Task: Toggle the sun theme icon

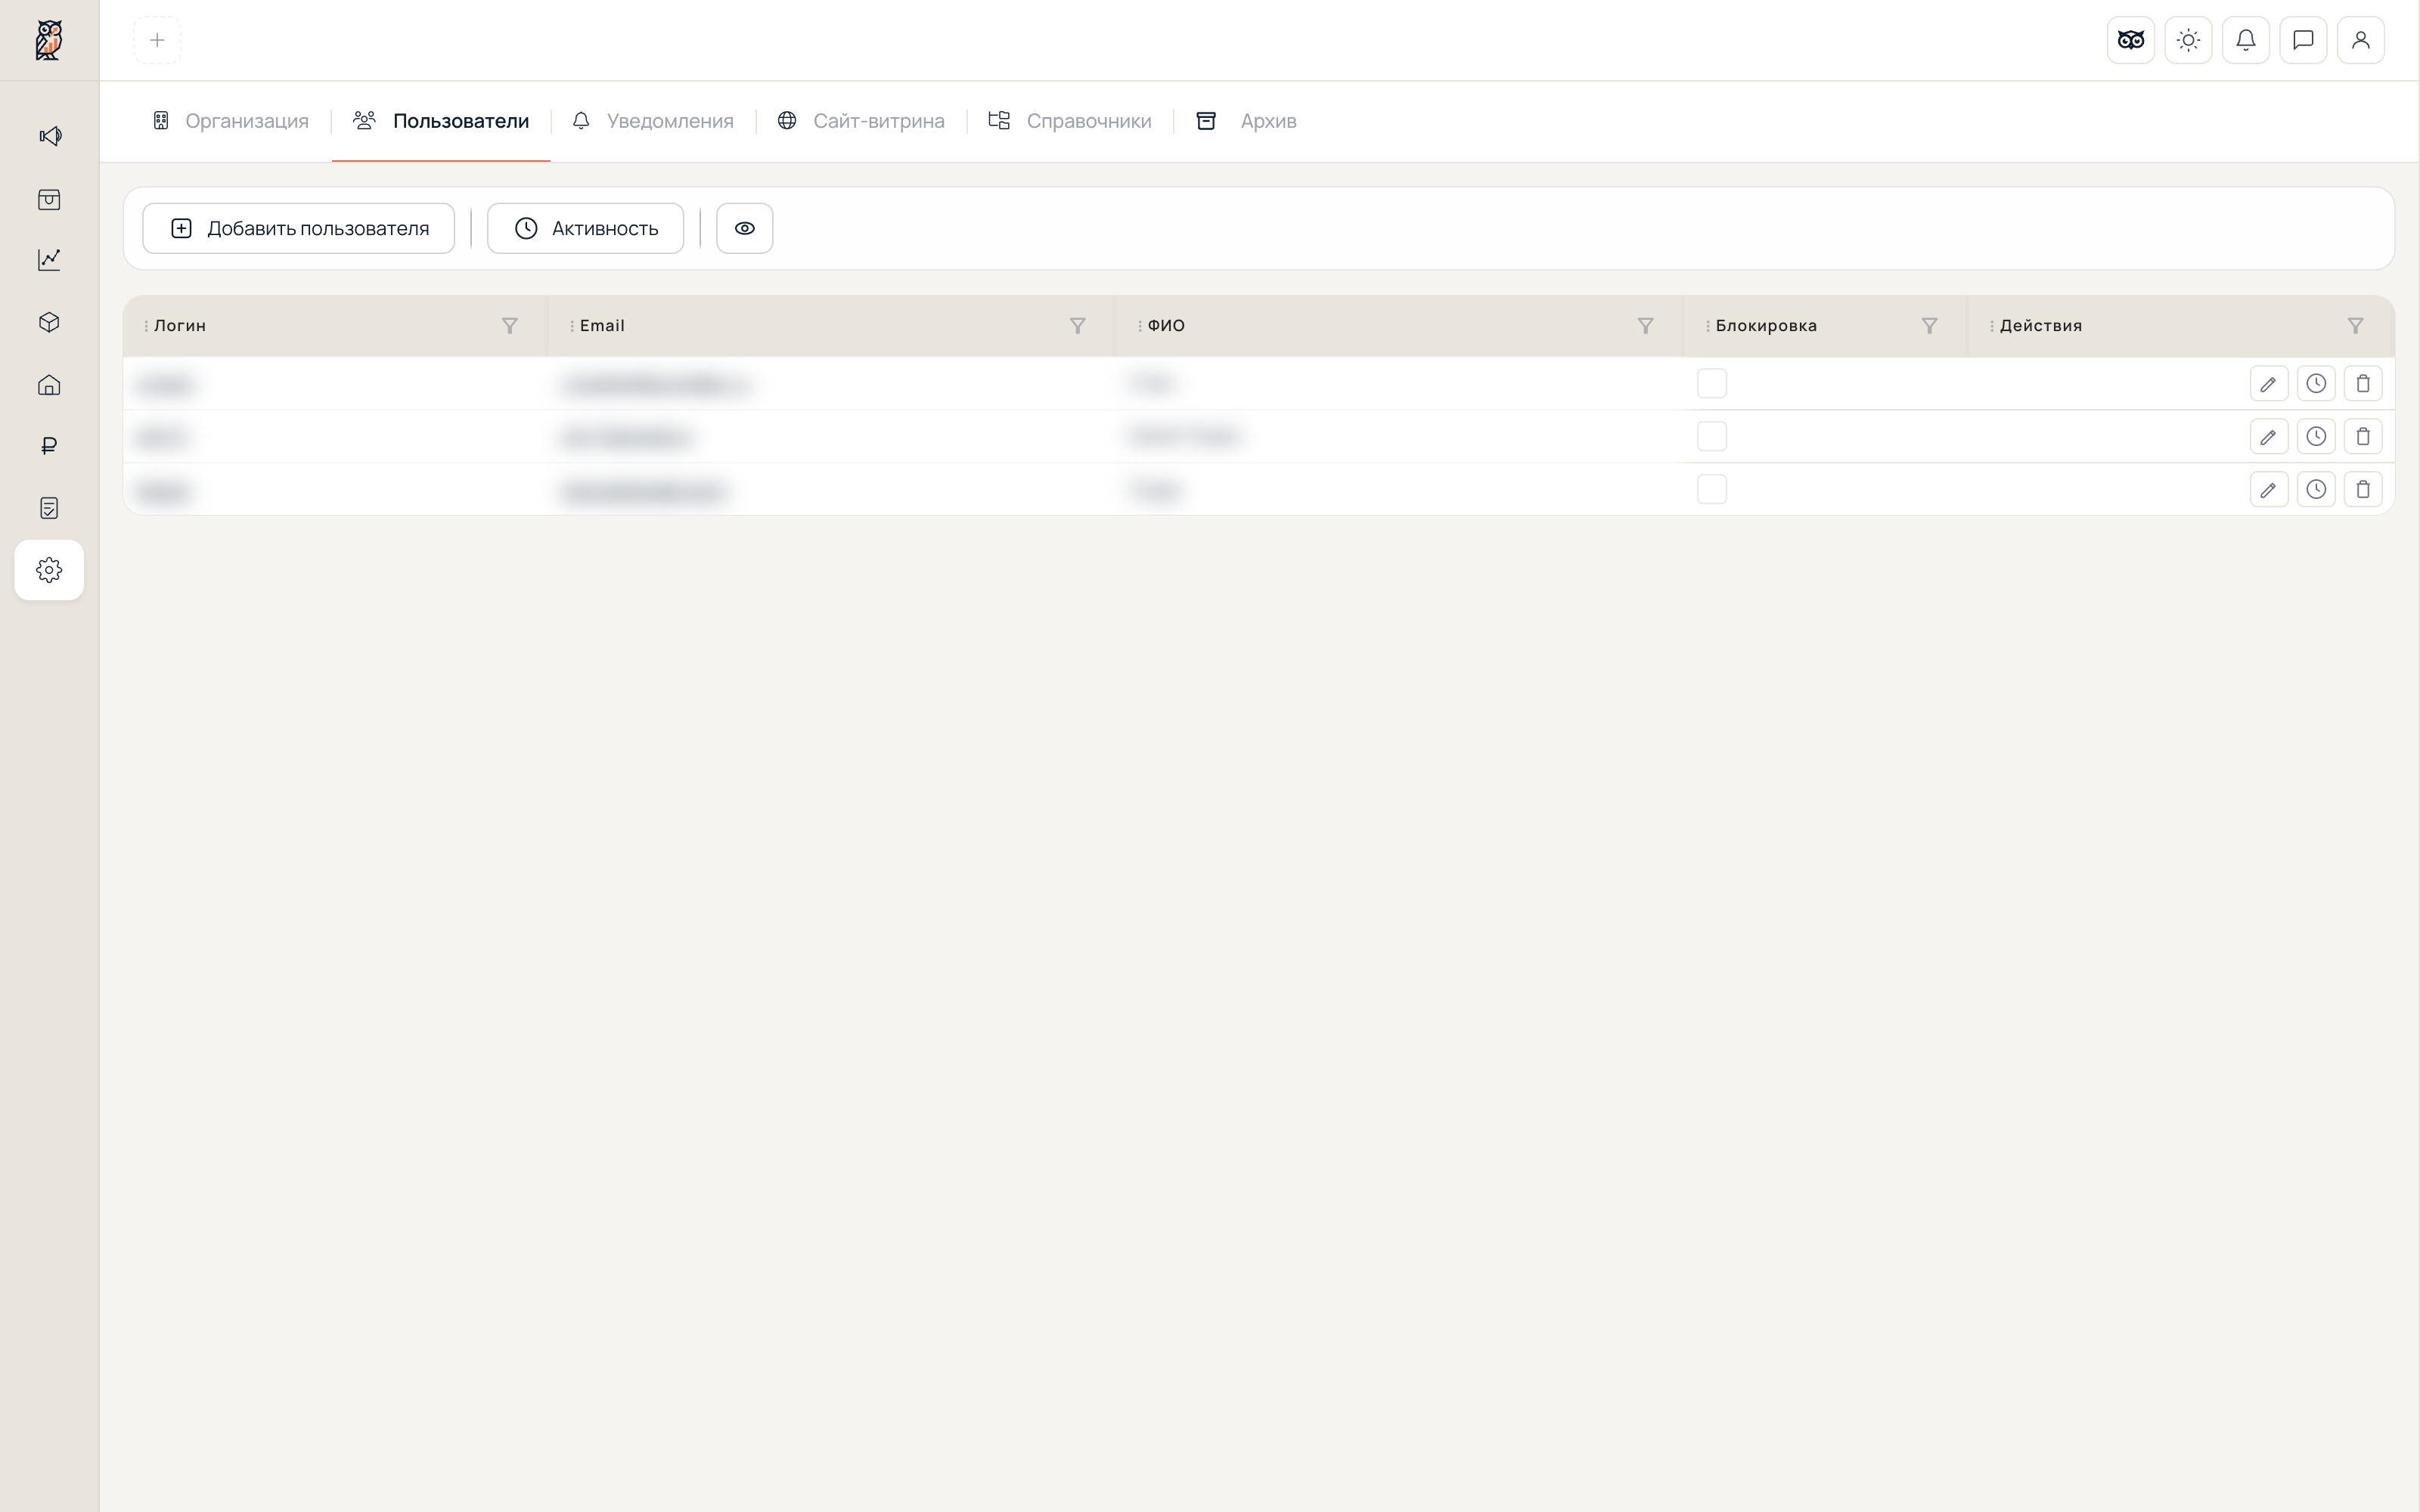Action: tap(2188, 40)
